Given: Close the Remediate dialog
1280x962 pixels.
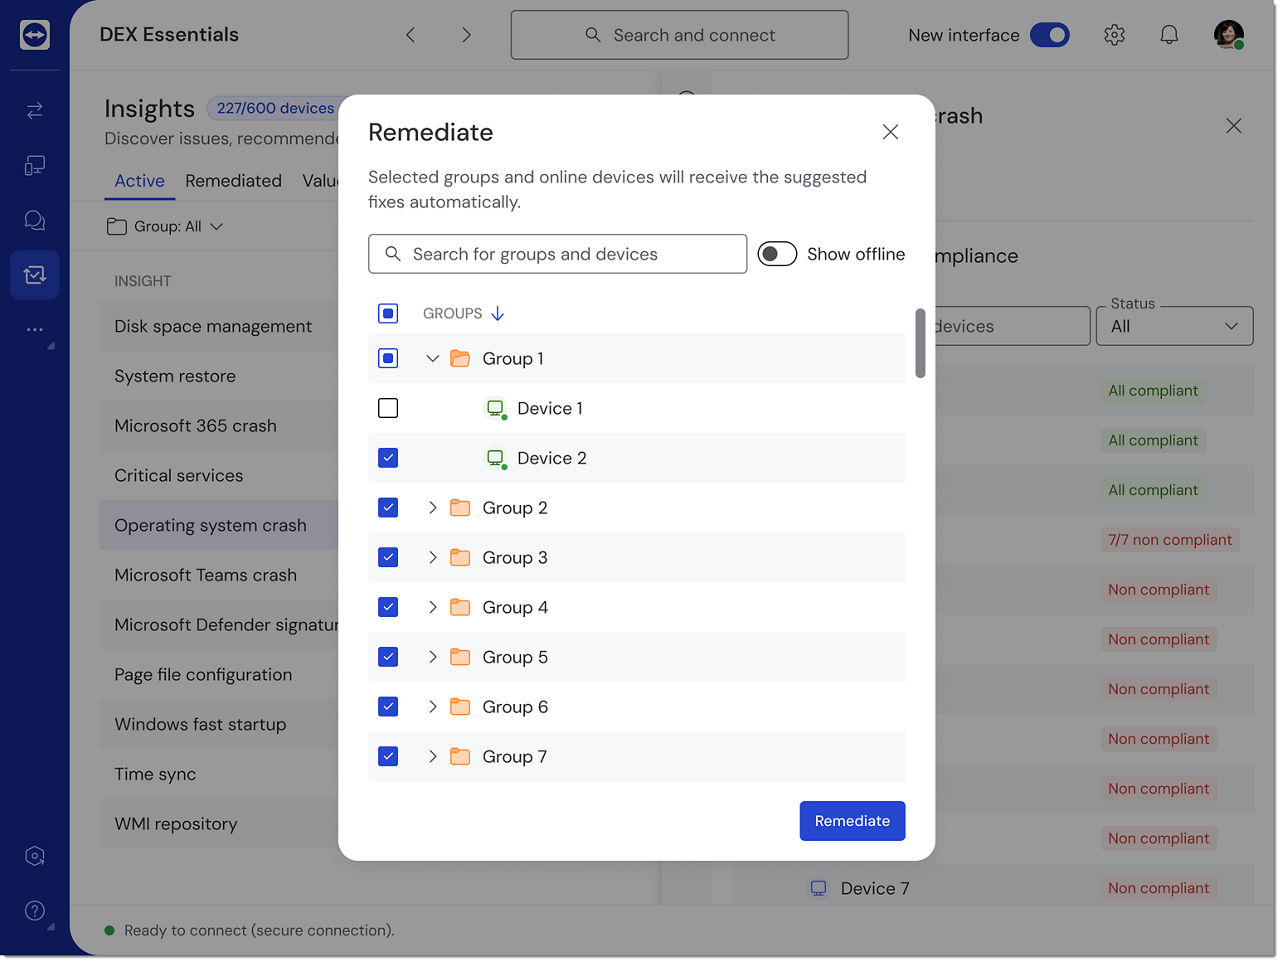Looking at the screenshot, I should (890, 132).
